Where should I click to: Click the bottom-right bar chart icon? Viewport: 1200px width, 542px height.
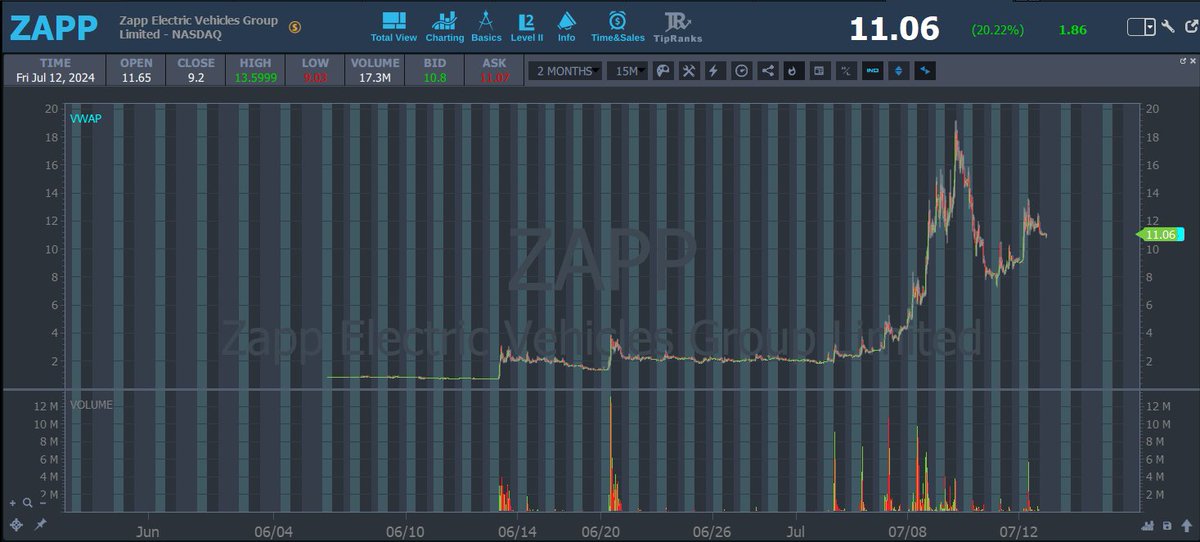(1149, 527)
